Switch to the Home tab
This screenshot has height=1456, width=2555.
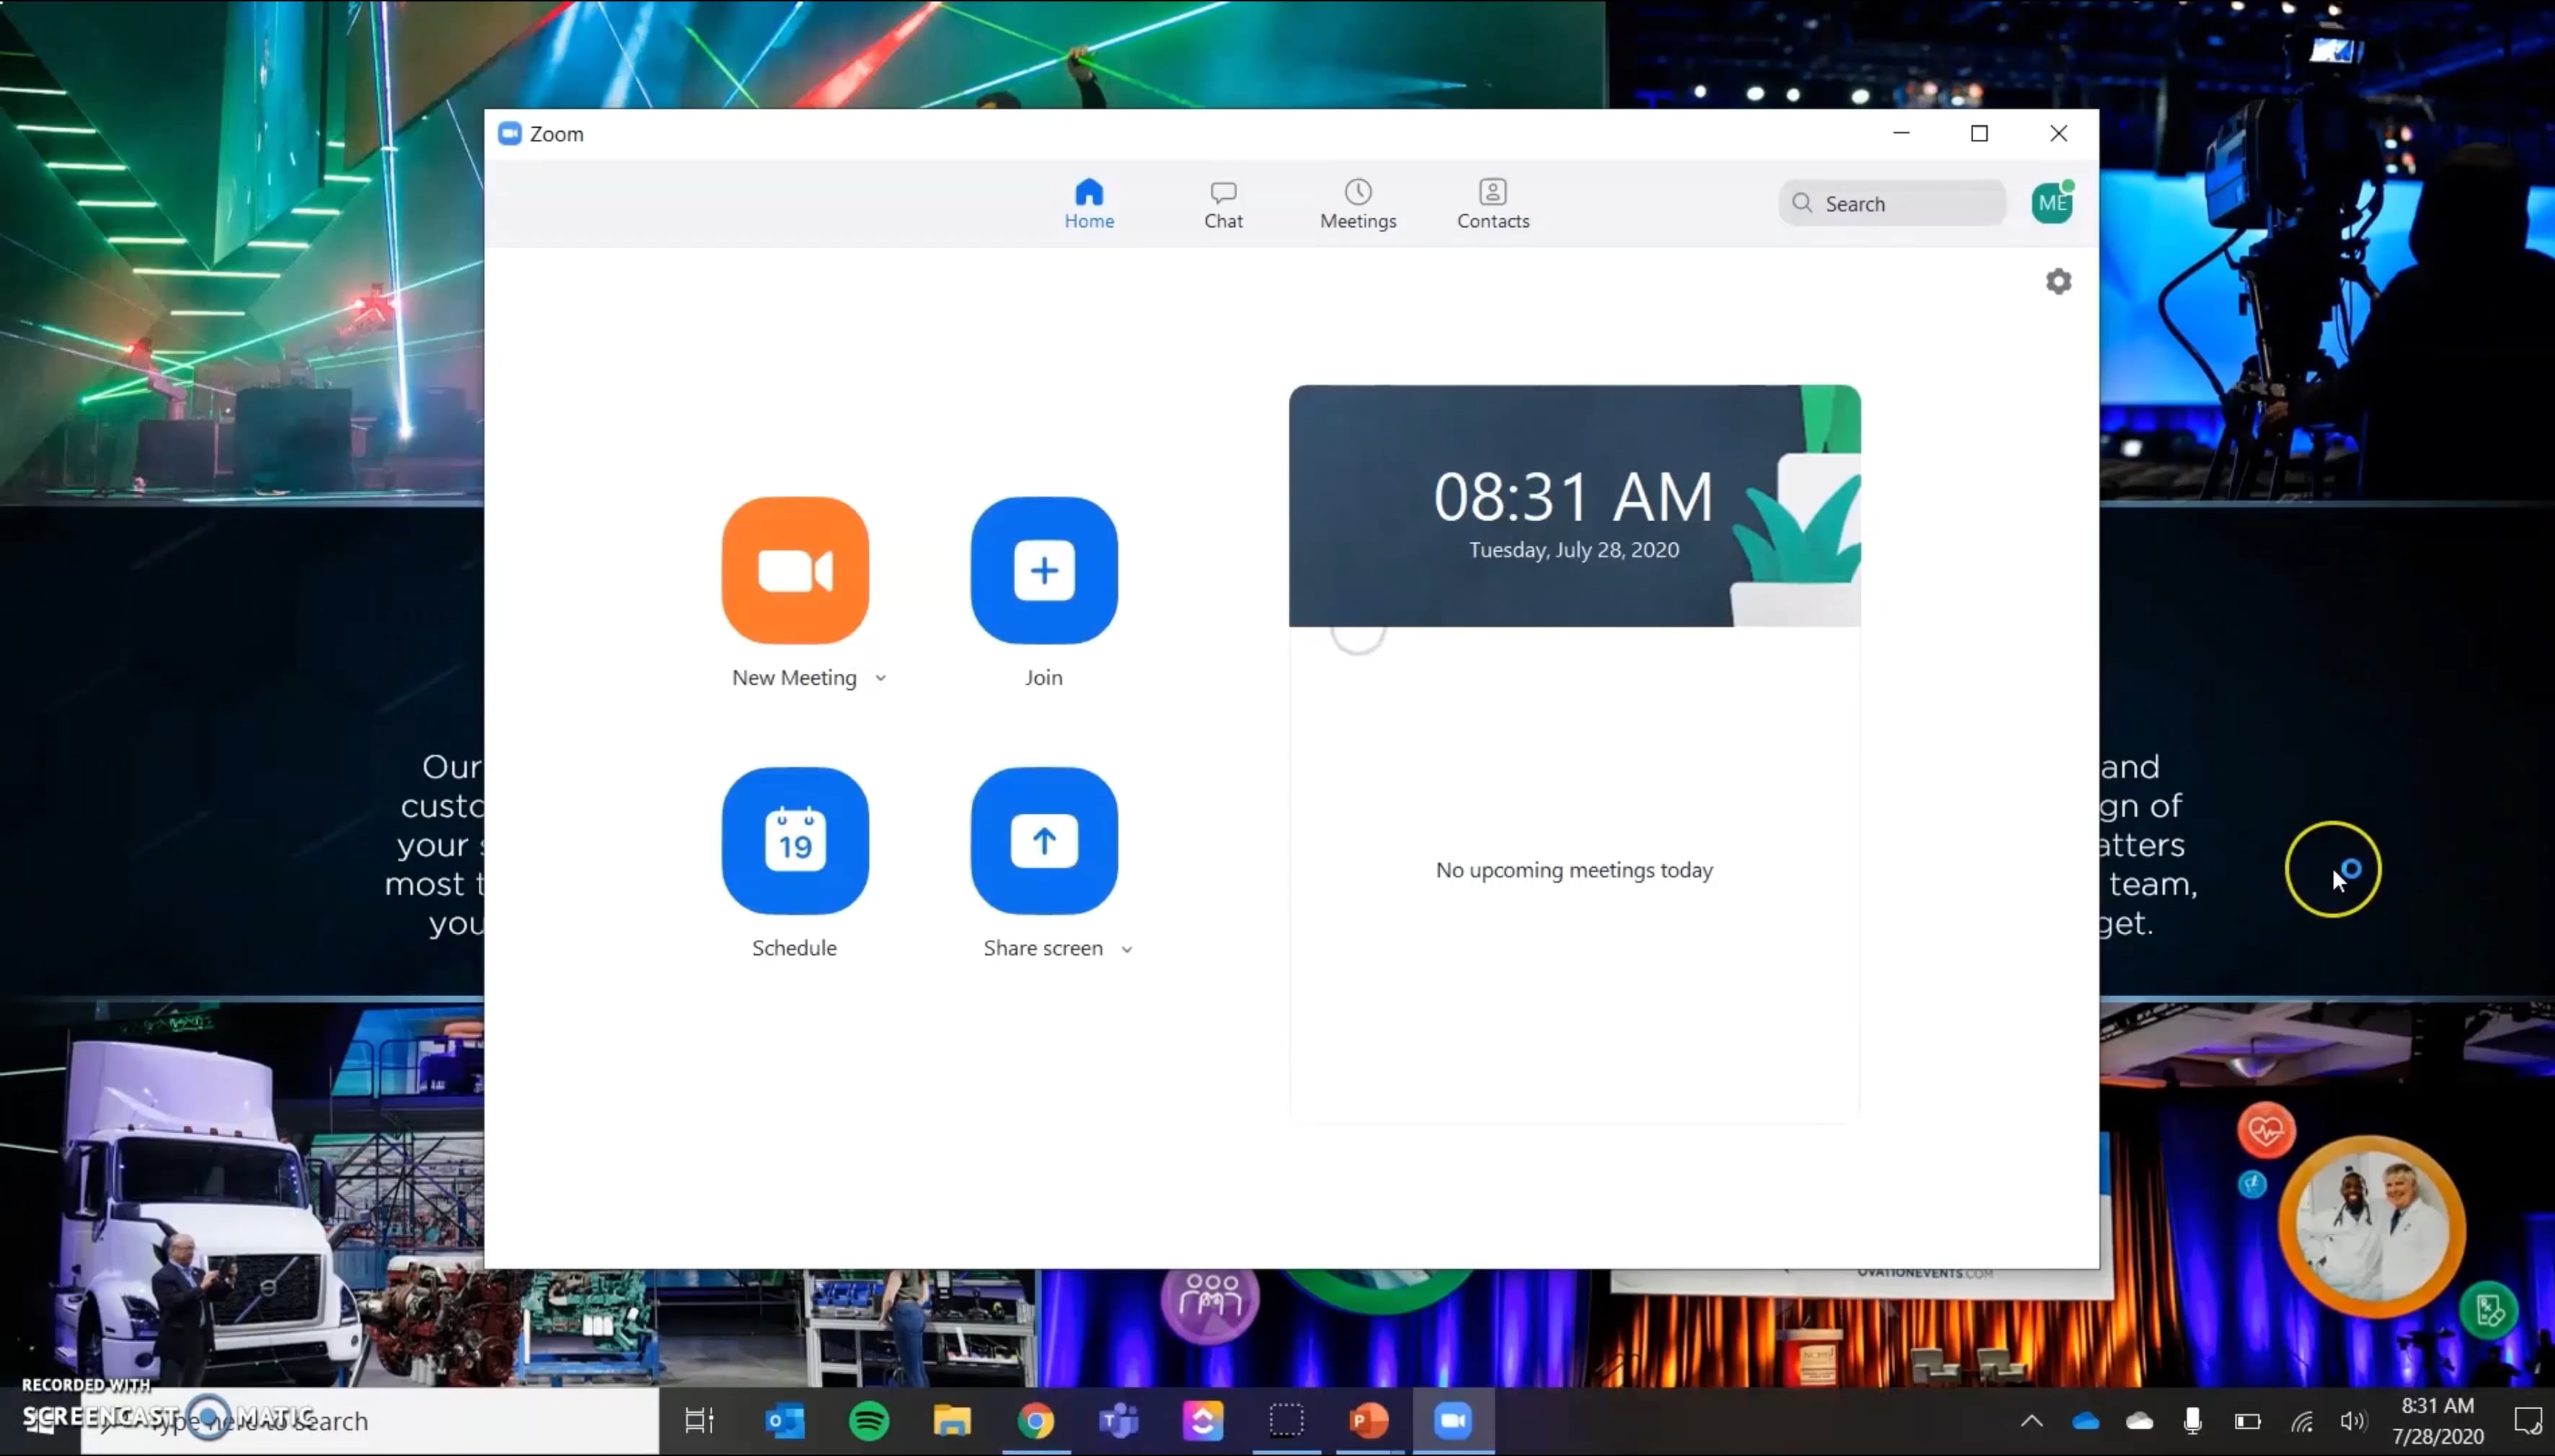click(x=1089, y=204)
